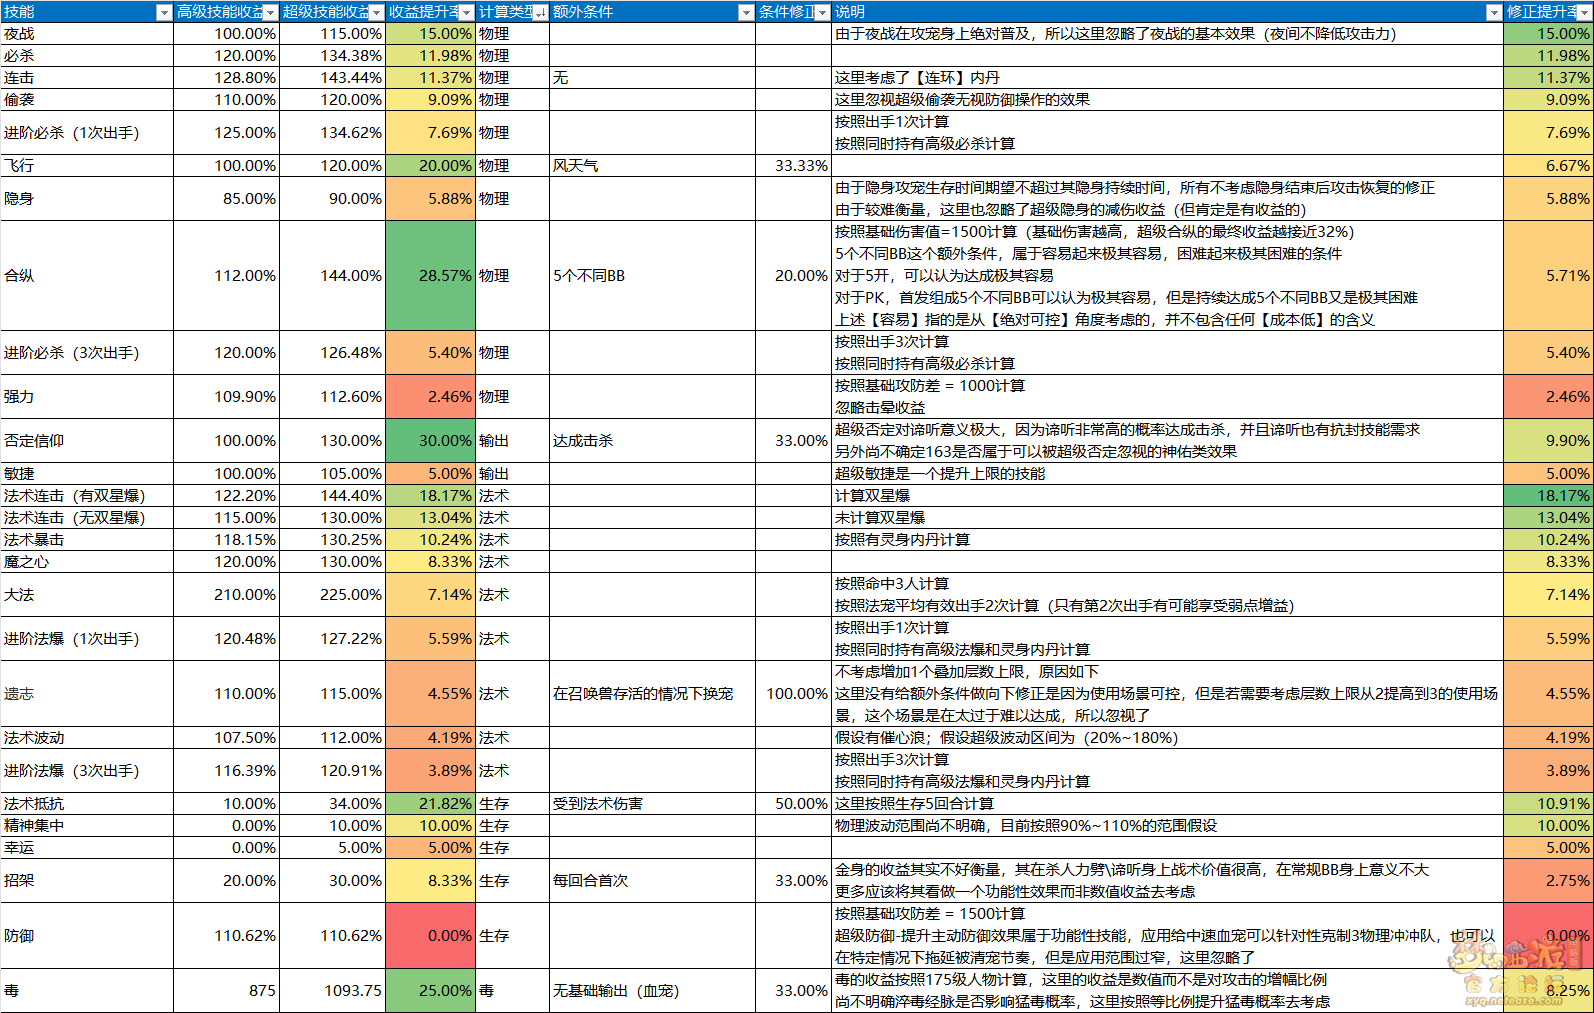Screen dimensions: 1594x1013
Task: Select the 法术连击（有双星爆）cell
Action: click(87, 496)
